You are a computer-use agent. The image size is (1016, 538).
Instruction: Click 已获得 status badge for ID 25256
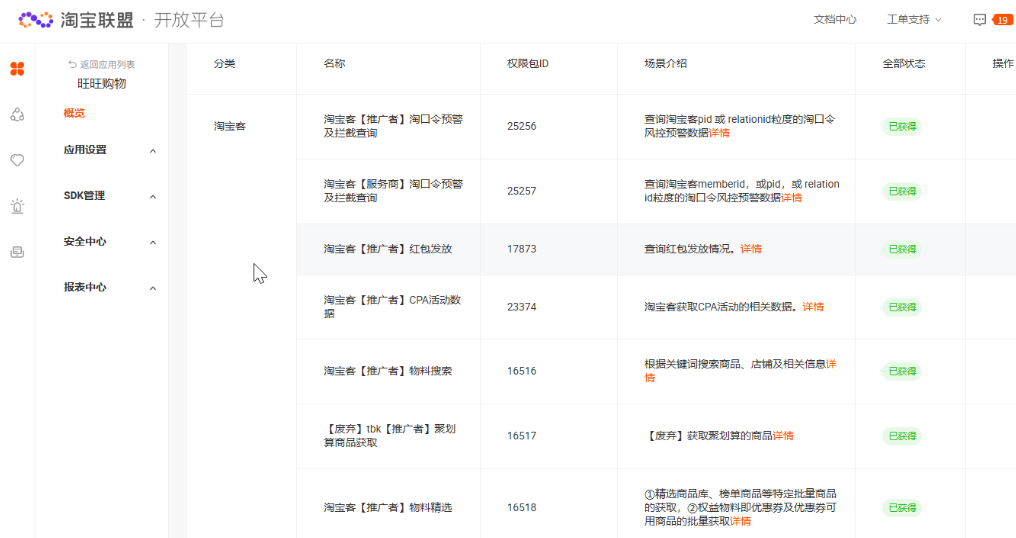(x=901, y=127)
